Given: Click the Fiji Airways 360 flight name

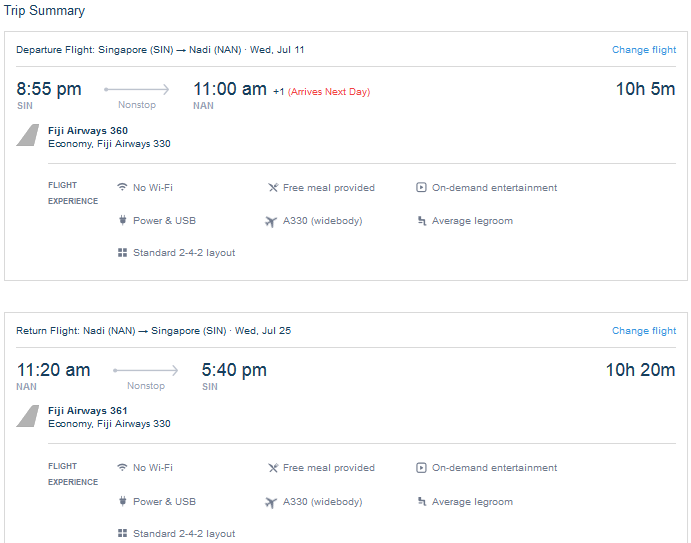Looking at the screenshot, I should (x=88, y=131).
